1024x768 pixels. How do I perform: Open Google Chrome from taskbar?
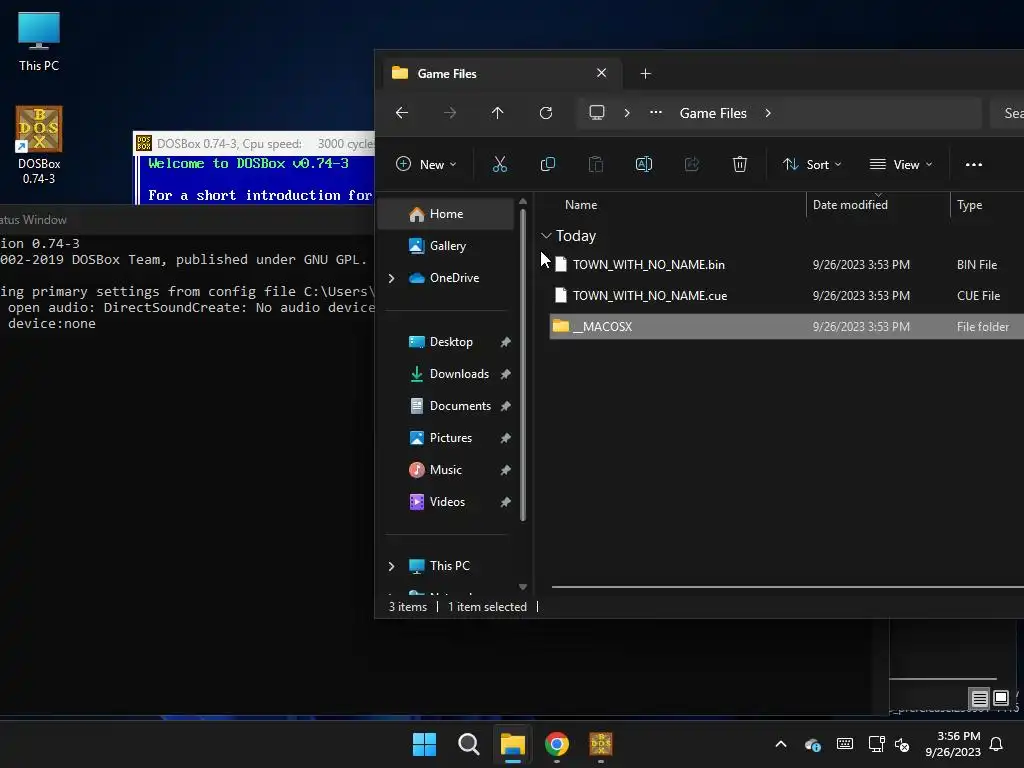557,744
